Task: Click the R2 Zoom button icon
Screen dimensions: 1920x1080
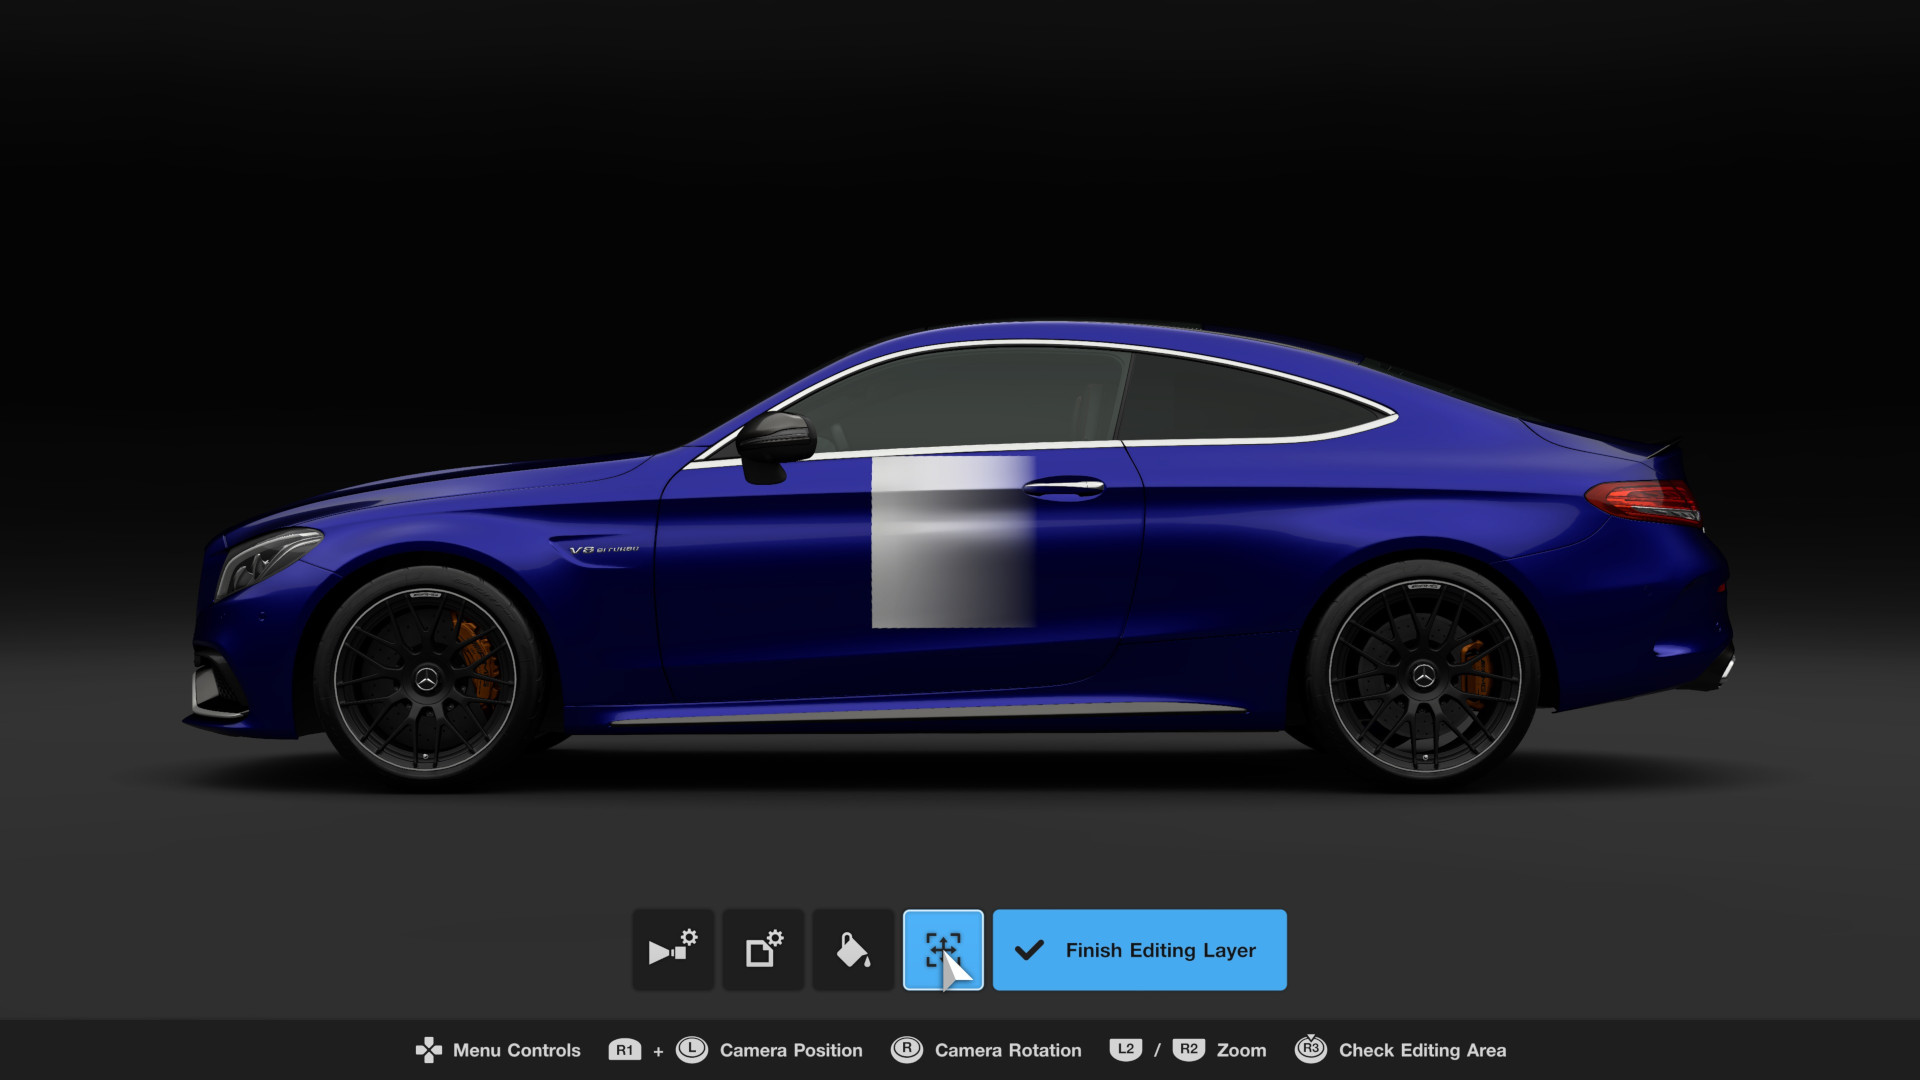Action: click(1189, 1050)
